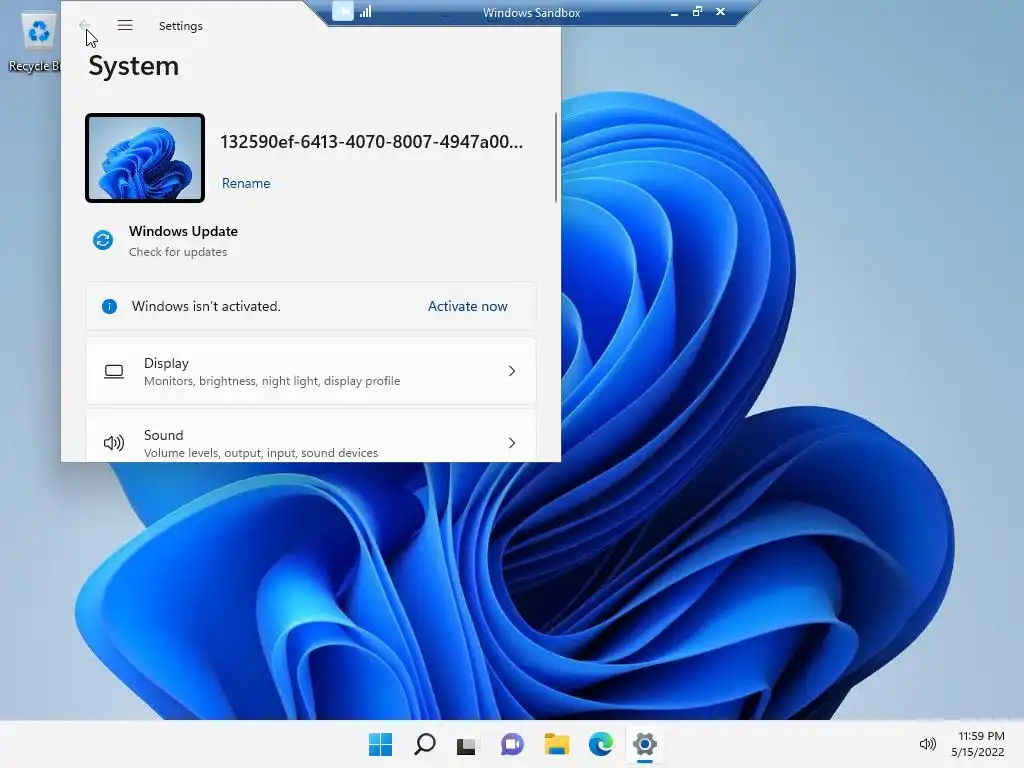Click the Settings gear on the taskbar
The height and width of the screenshot is (768, 1024).
pos(645,744)
